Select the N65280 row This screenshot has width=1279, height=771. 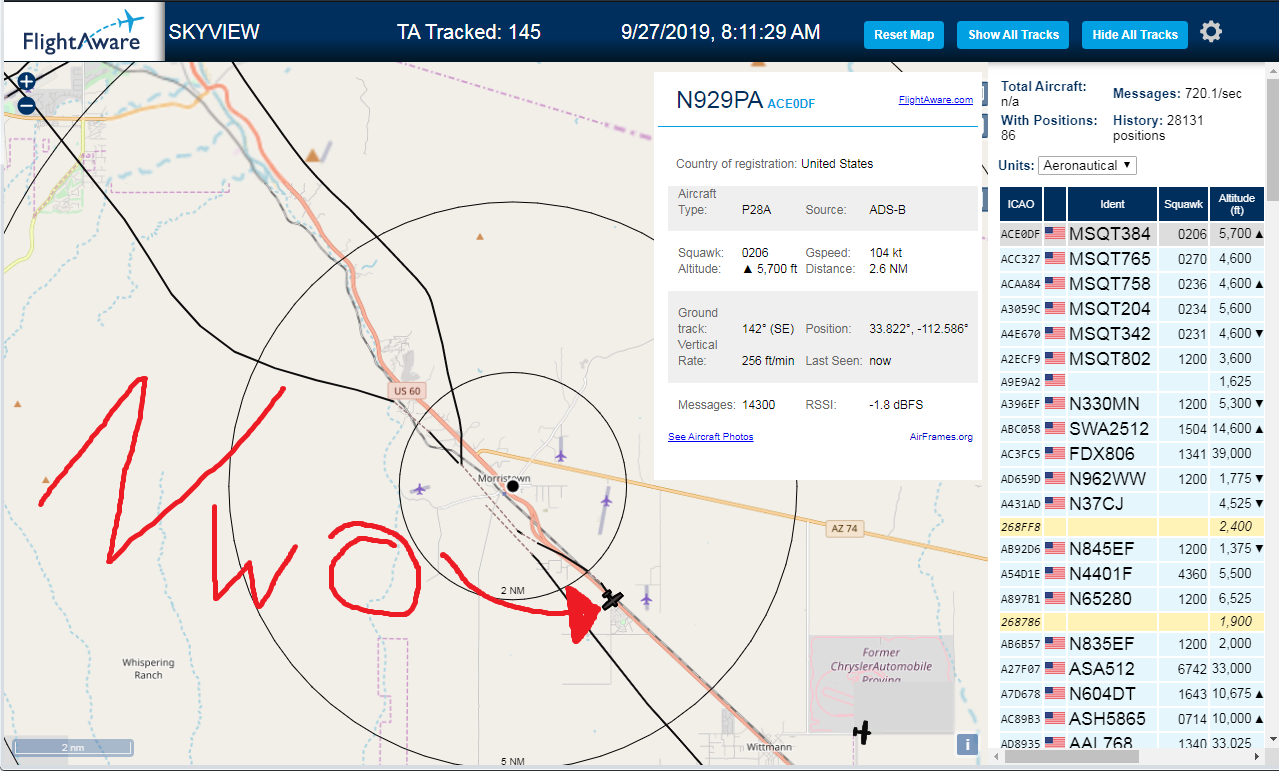tap(1132, 599)
